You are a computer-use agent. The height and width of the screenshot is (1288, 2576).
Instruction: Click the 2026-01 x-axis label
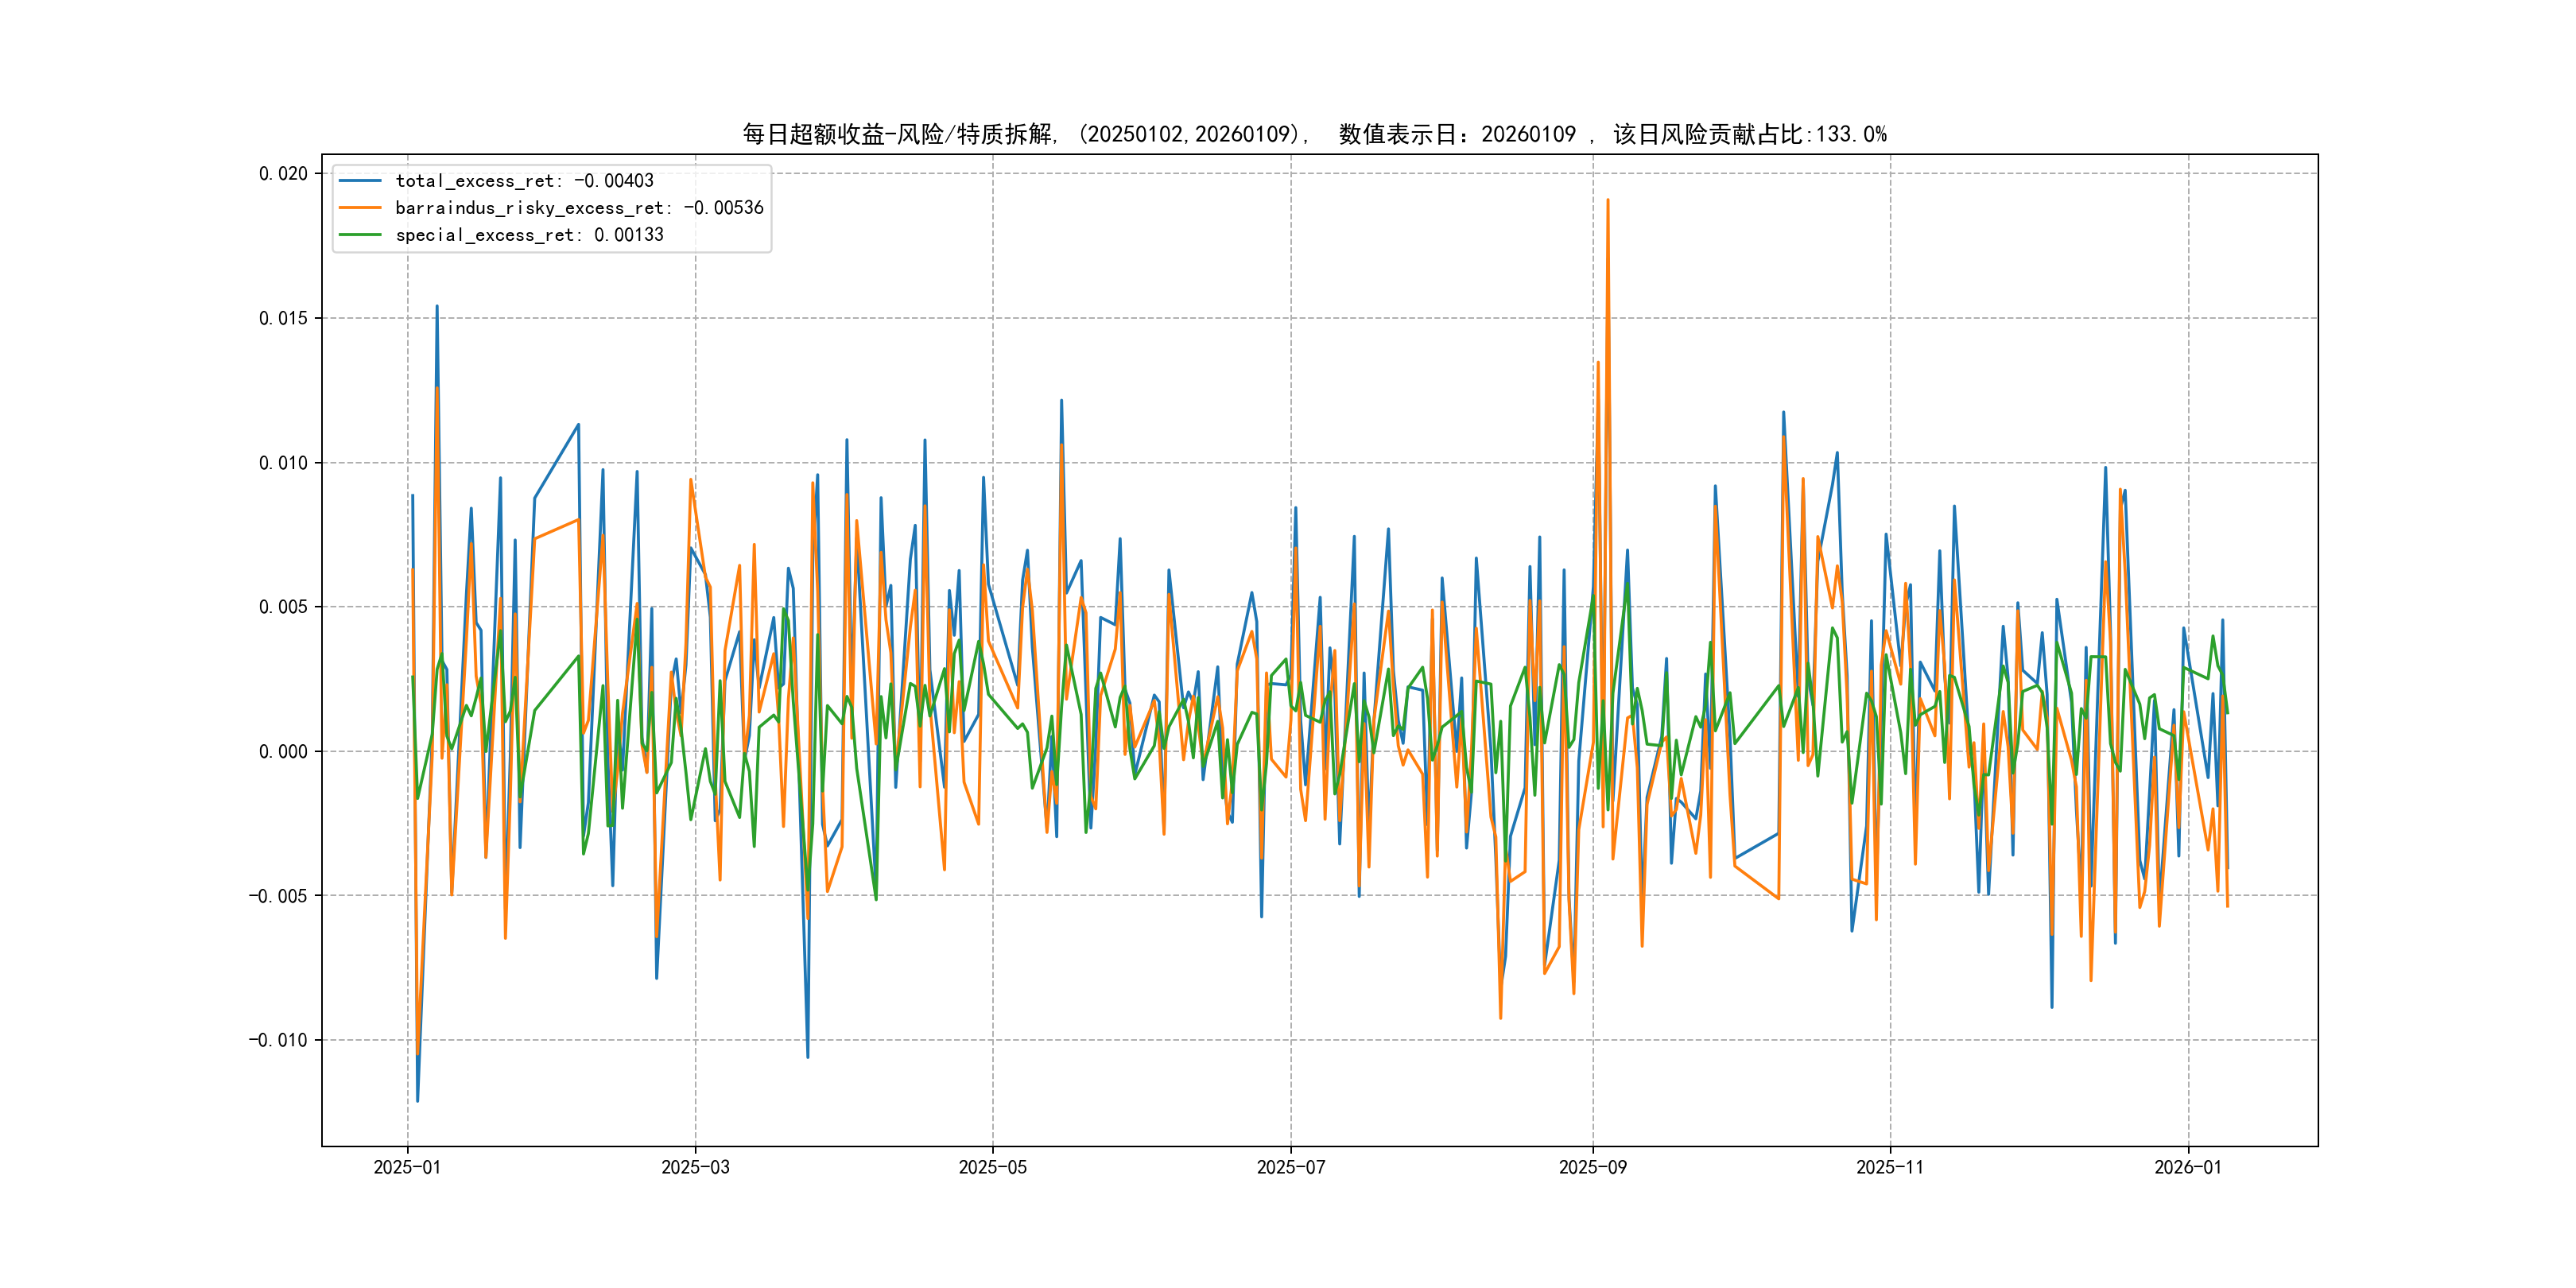pos(2187,1168)
